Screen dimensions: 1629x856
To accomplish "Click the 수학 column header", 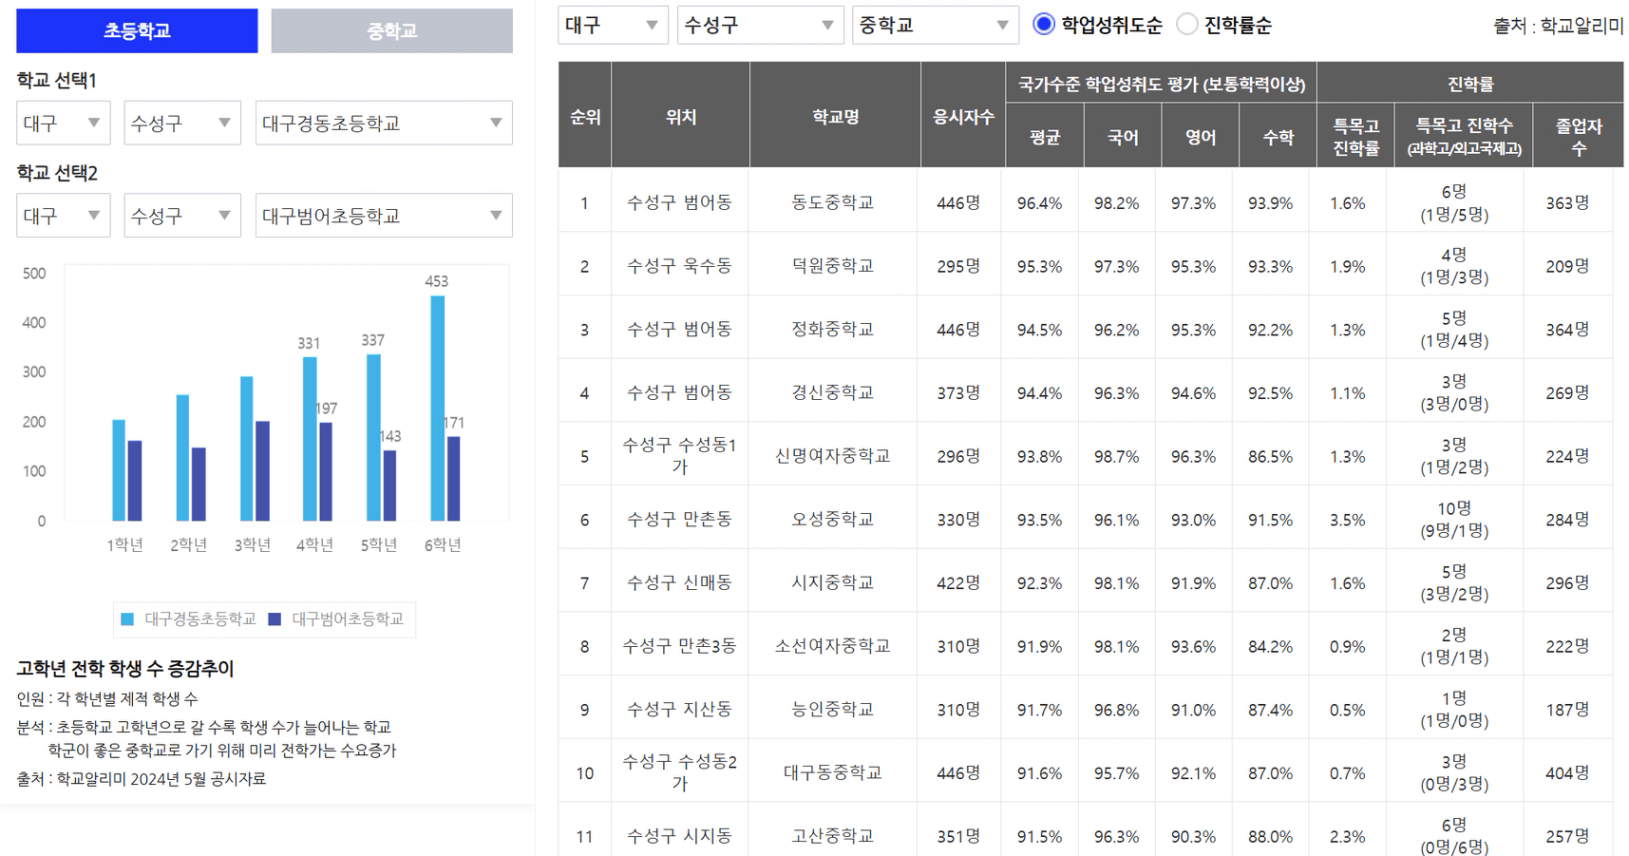I will (x=1278, y=138).
